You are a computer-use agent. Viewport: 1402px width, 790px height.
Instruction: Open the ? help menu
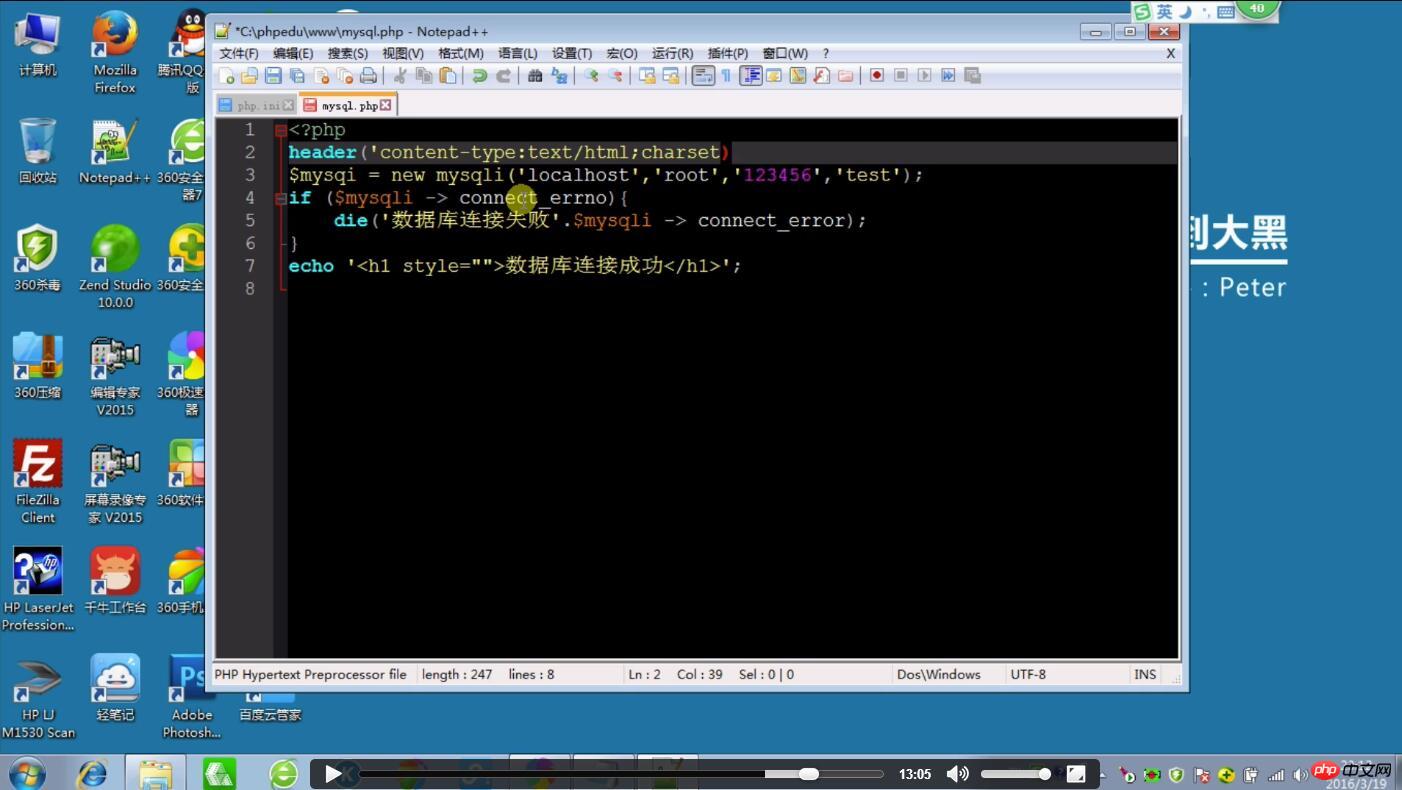tap(826, 53)
